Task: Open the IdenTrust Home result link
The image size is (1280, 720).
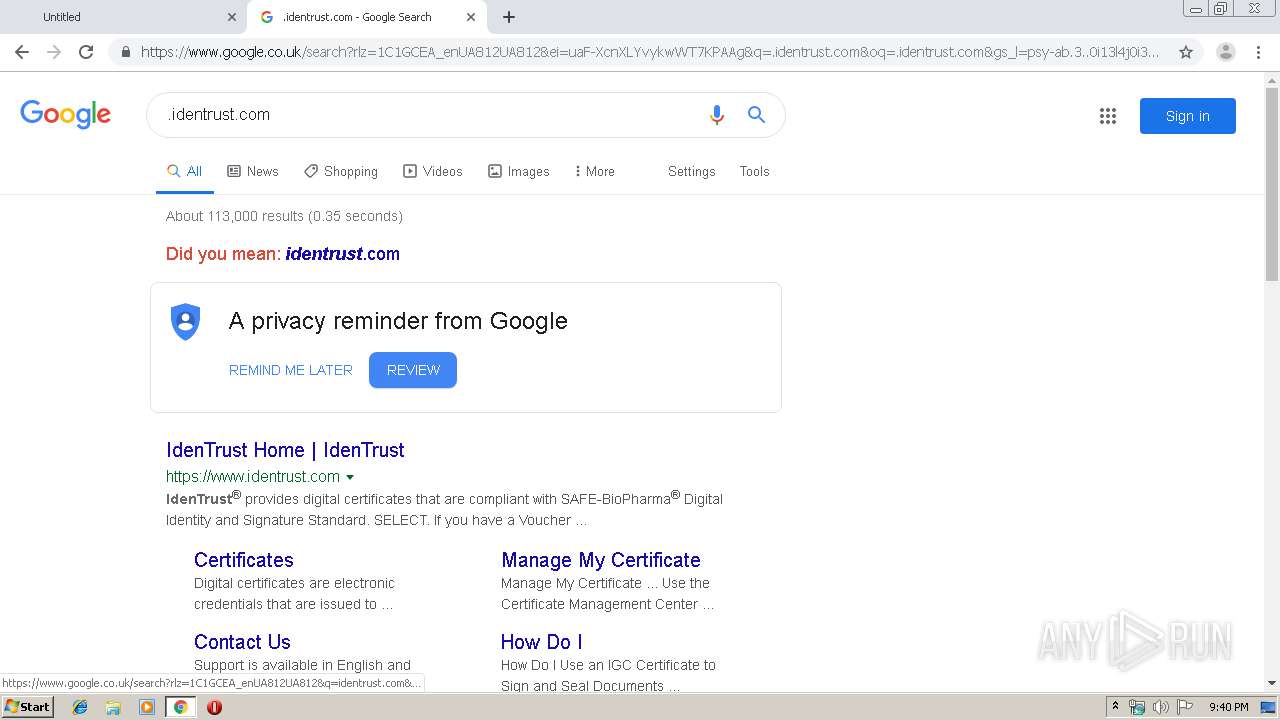Action: pos(285,450)
